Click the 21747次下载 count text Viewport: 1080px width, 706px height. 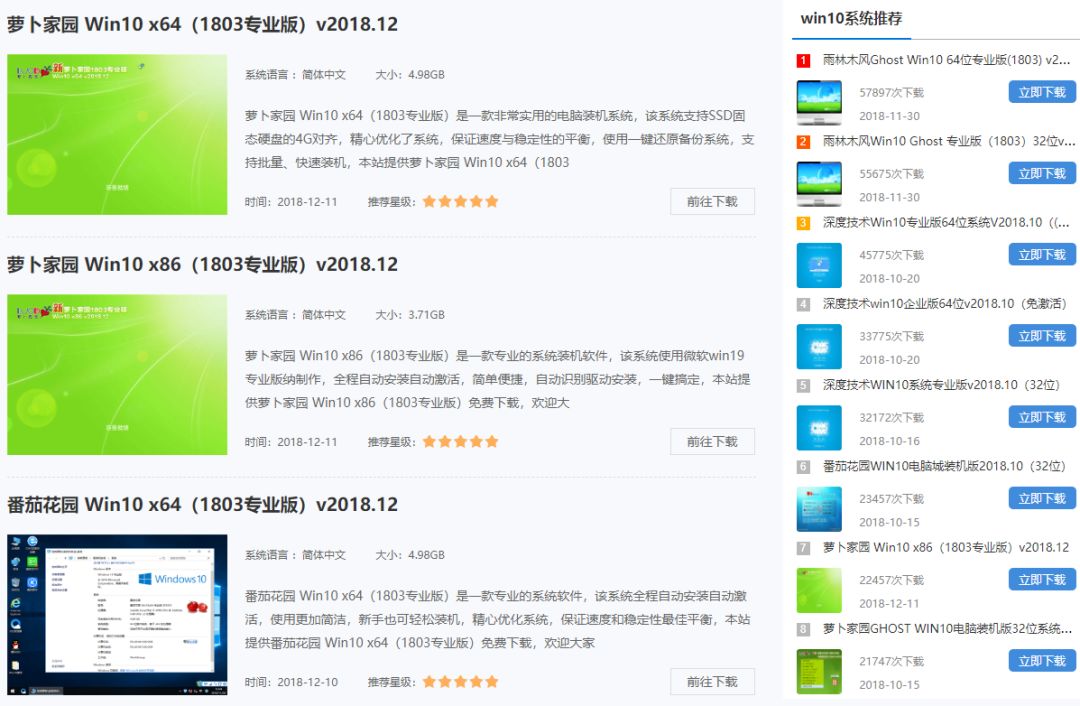(x=891, y=661)
